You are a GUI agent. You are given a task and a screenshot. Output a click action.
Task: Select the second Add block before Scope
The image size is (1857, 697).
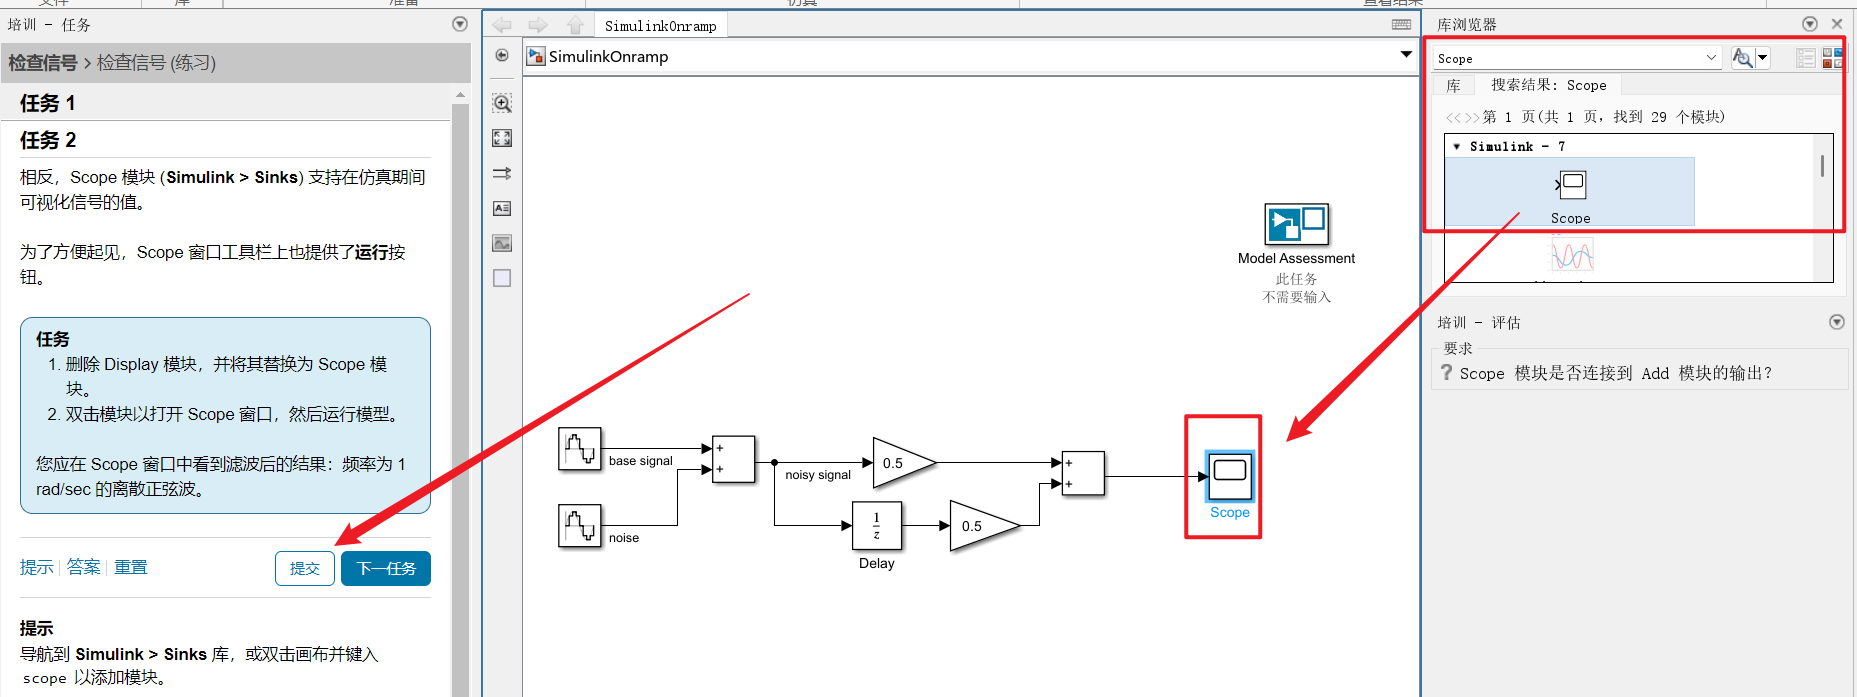(x=1083, y=473)
